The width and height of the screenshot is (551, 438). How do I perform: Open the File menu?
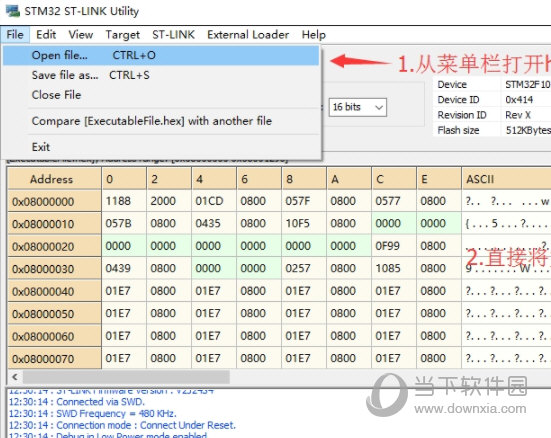[x=15, y=35]
